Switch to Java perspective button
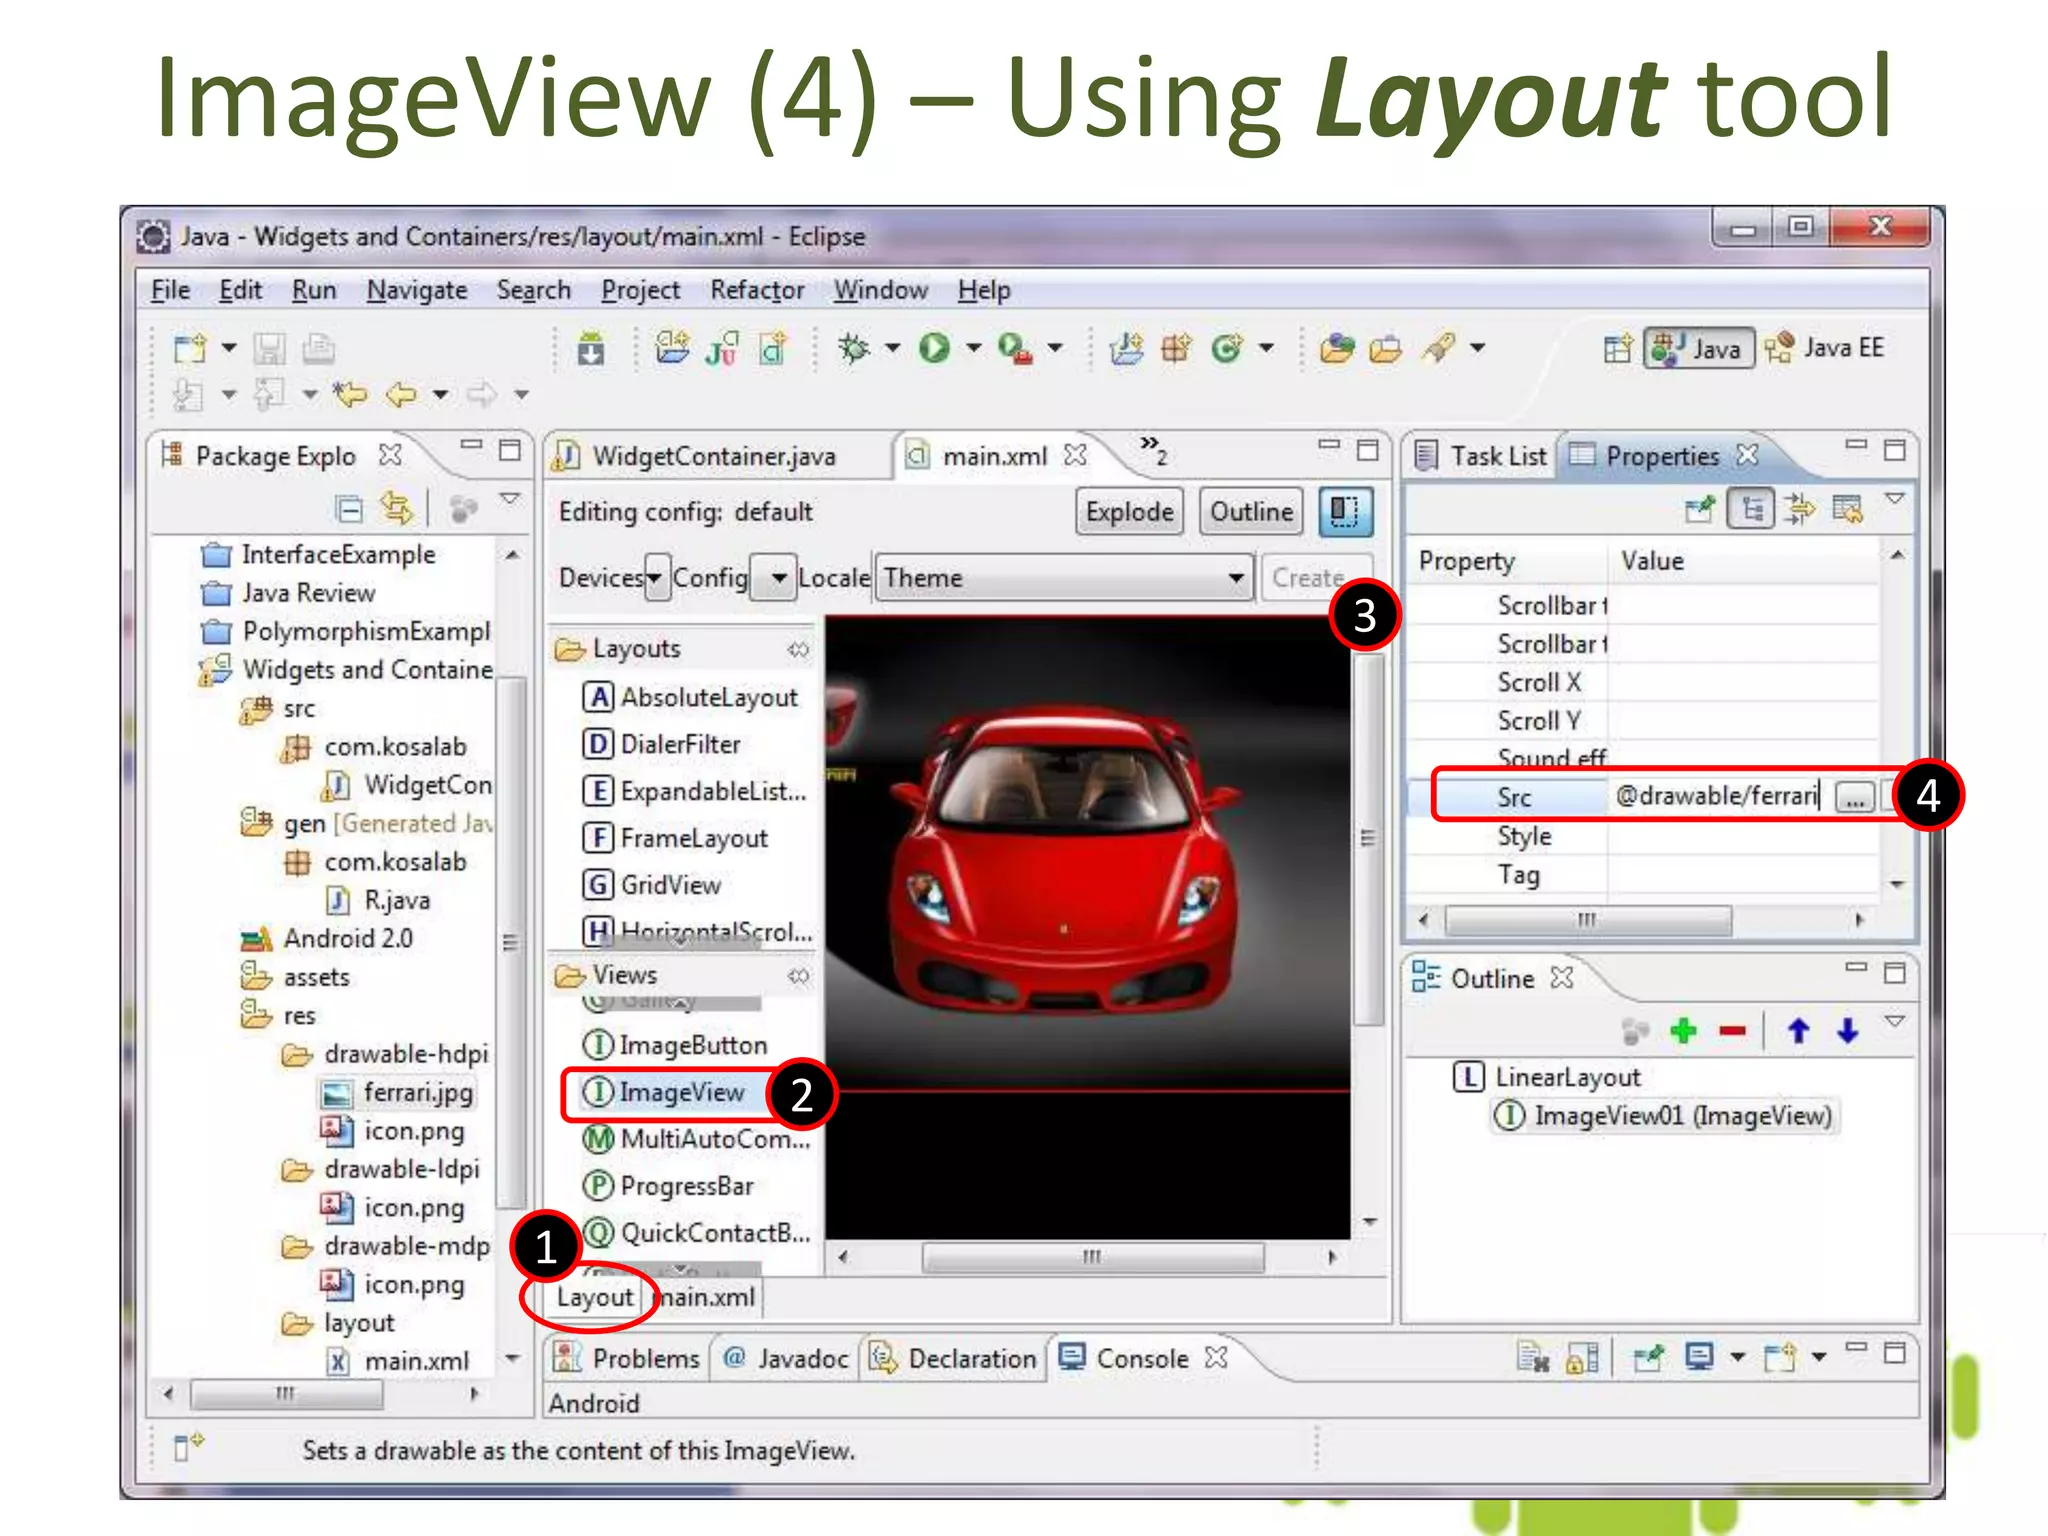Screen dimensions: 2048x1536 (x=1699, y=349)
